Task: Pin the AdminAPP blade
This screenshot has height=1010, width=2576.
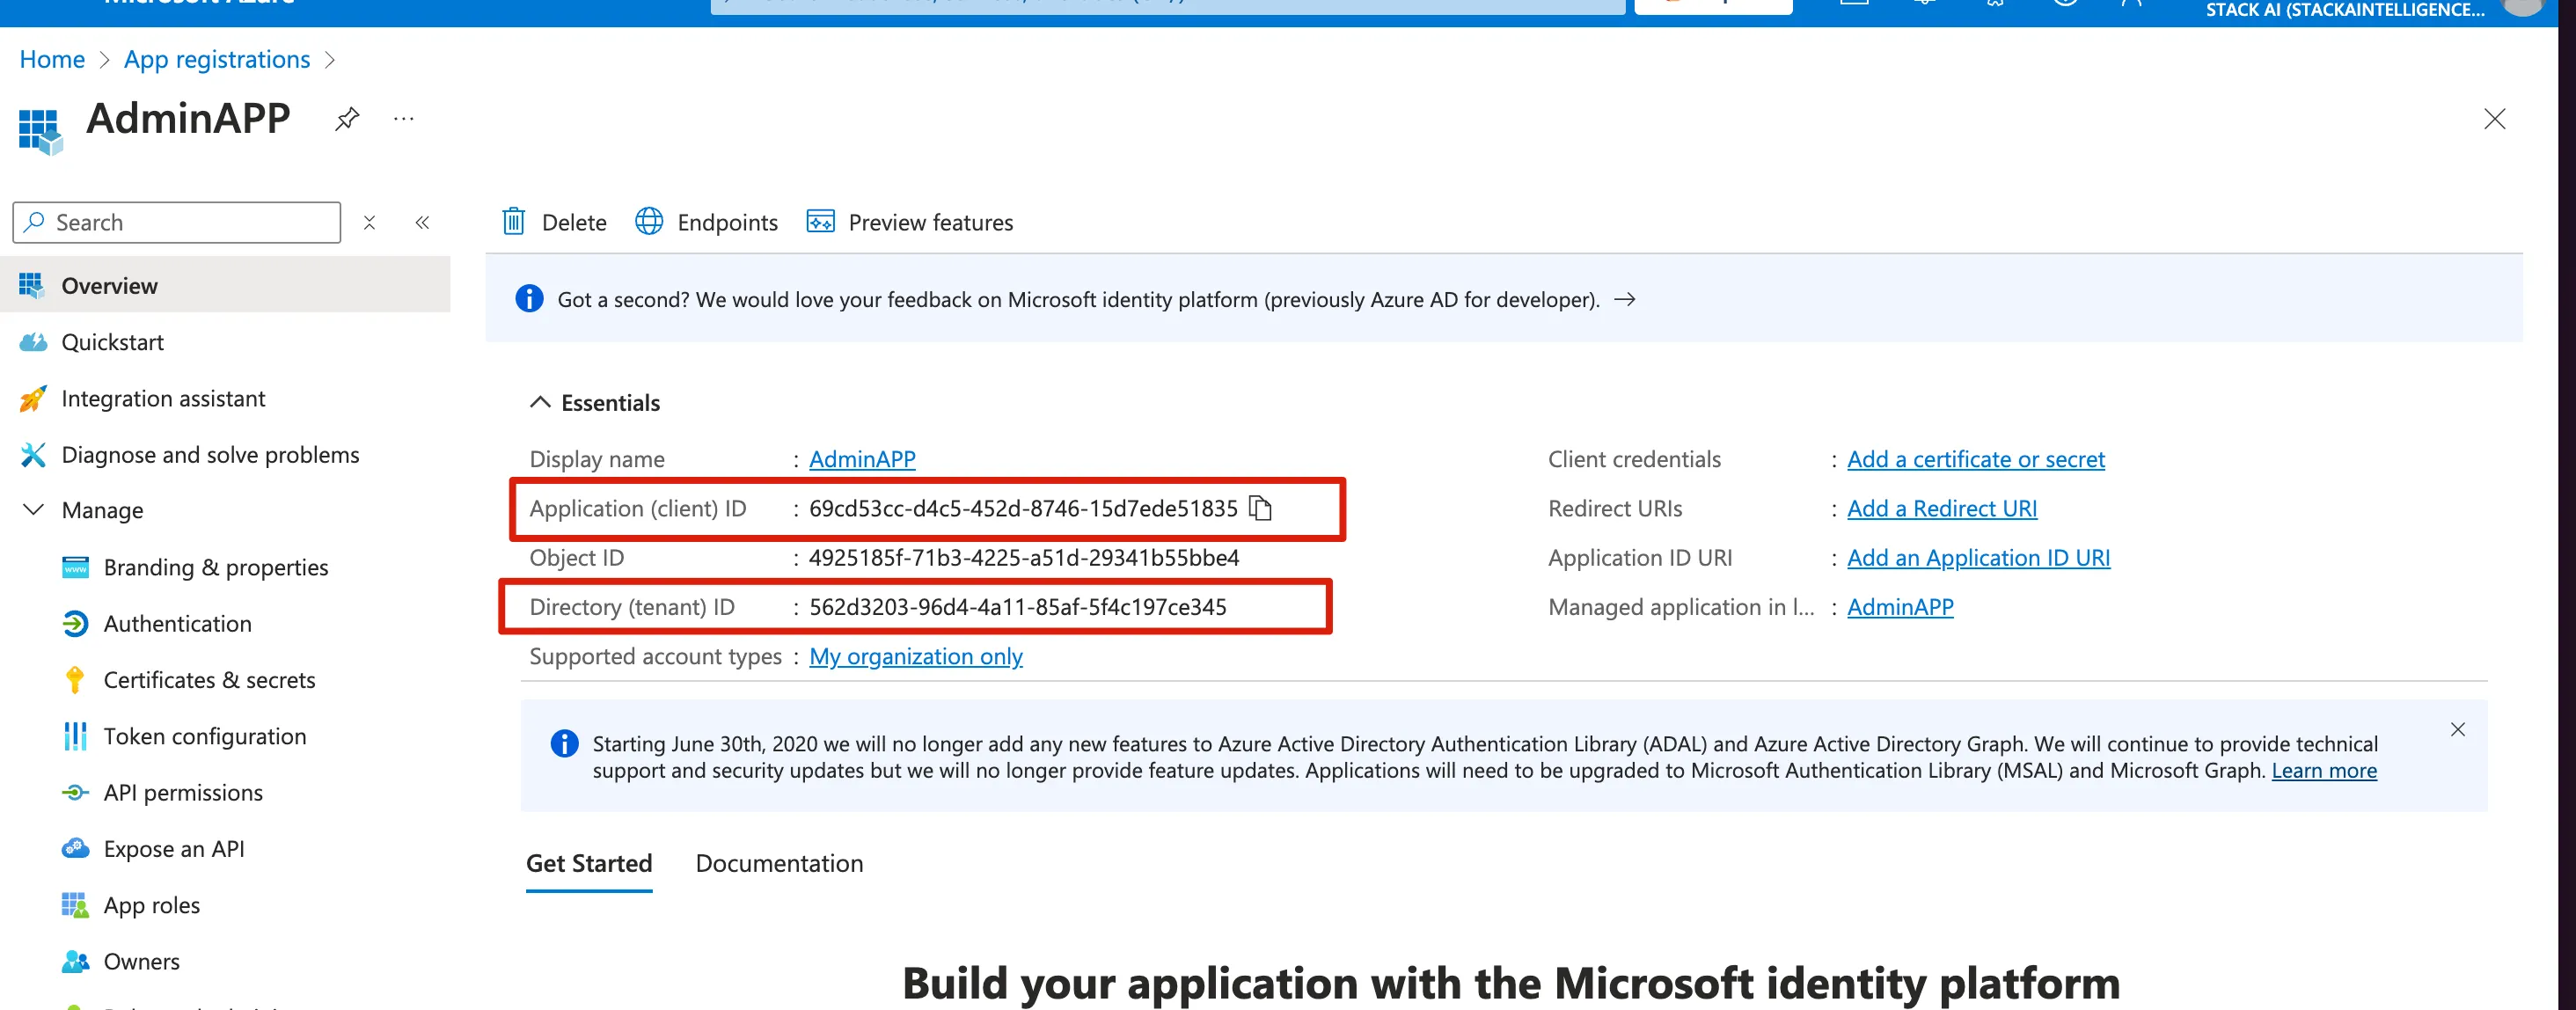Action: (347, 119)
